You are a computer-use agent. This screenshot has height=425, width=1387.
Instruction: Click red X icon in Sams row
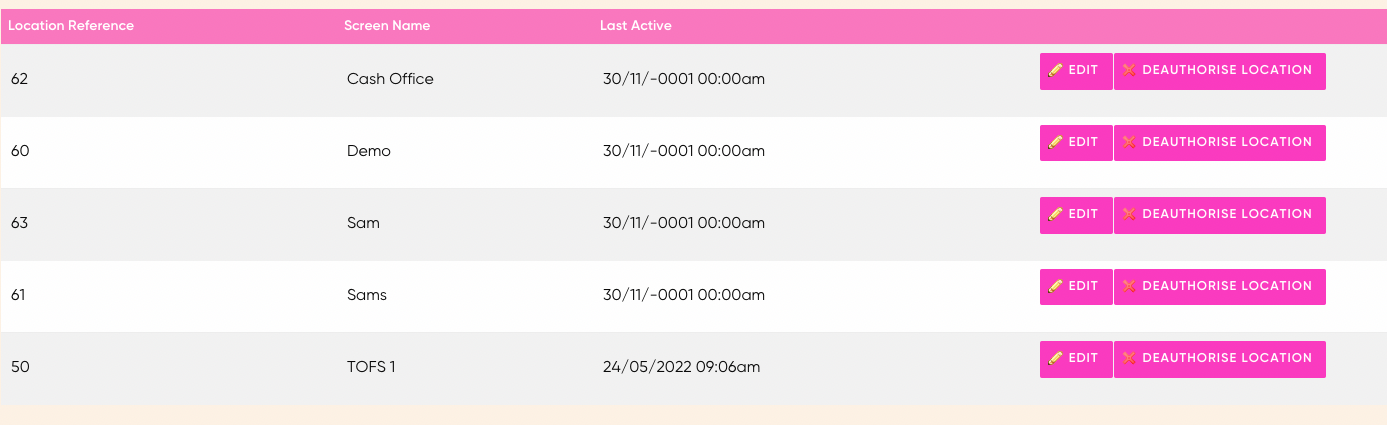point(1129,287)
